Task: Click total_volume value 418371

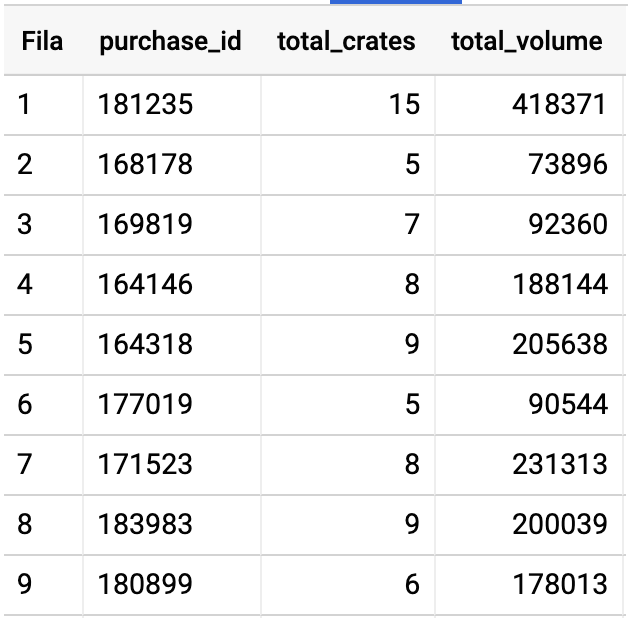Action: point(560,105)
